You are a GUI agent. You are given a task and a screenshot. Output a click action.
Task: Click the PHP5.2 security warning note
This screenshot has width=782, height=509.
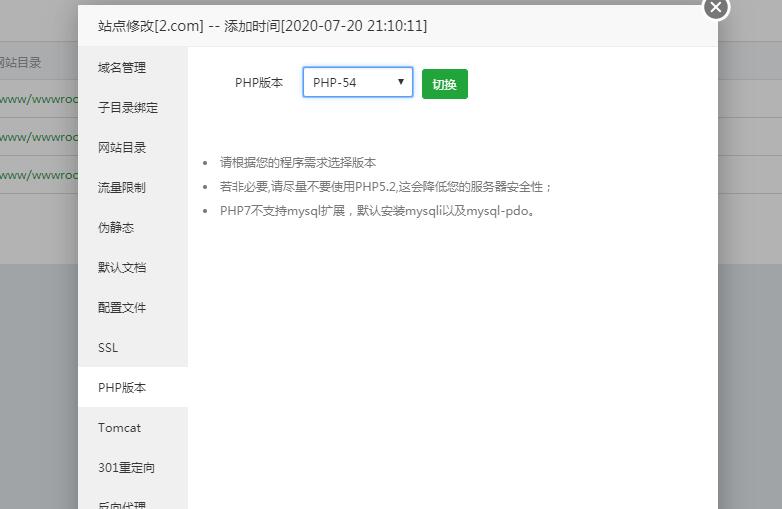386,186
